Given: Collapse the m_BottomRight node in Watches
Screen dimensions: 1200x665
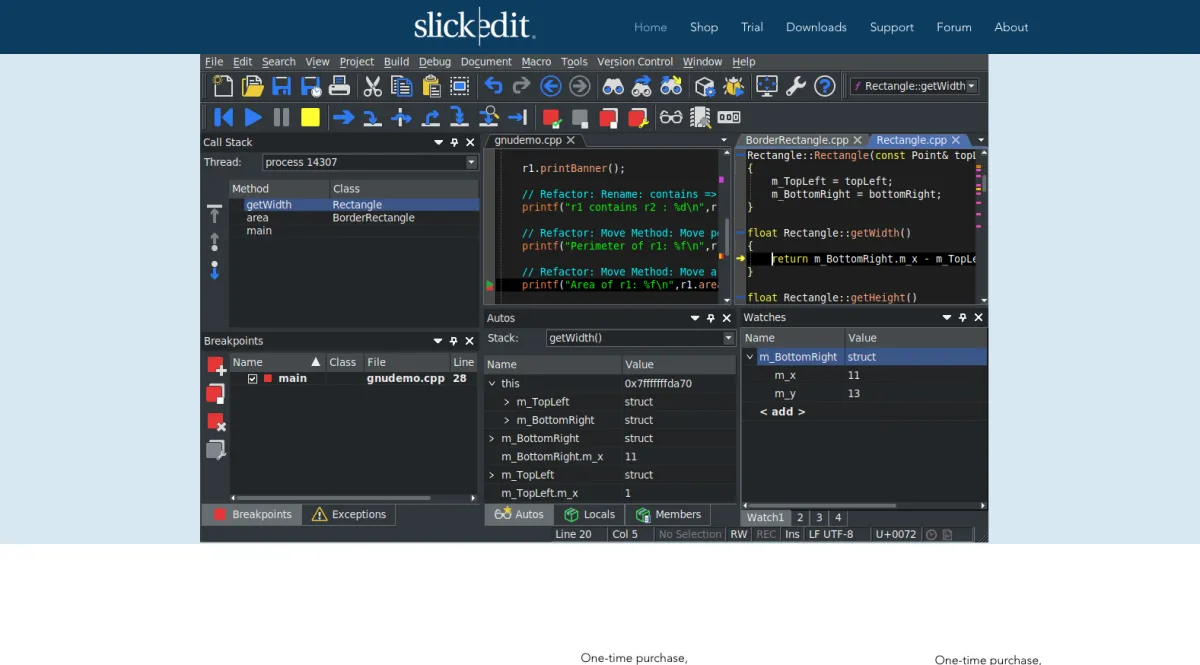Looking at the screenshot, I should pos(750,357).
